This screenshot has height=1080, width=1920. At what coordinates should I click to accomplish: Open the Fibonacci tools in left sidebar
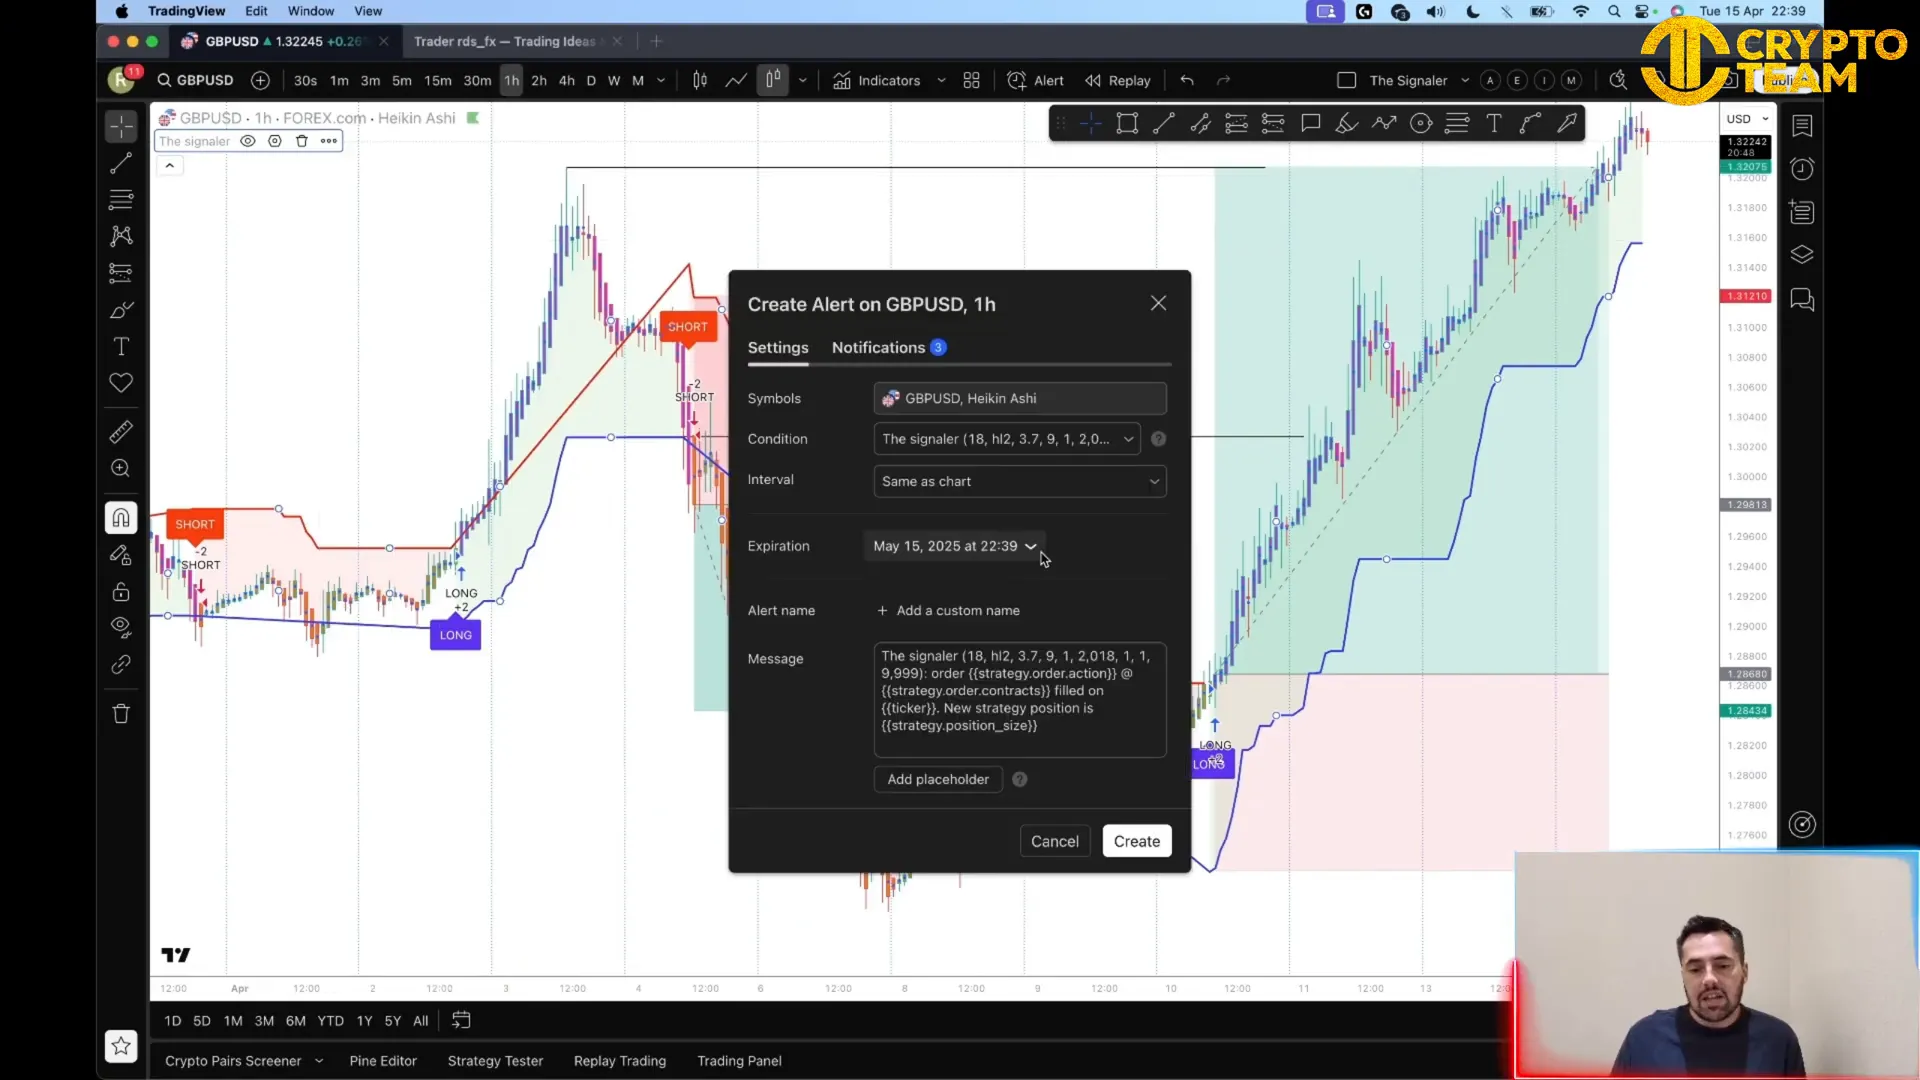click(x=121, y=199)
